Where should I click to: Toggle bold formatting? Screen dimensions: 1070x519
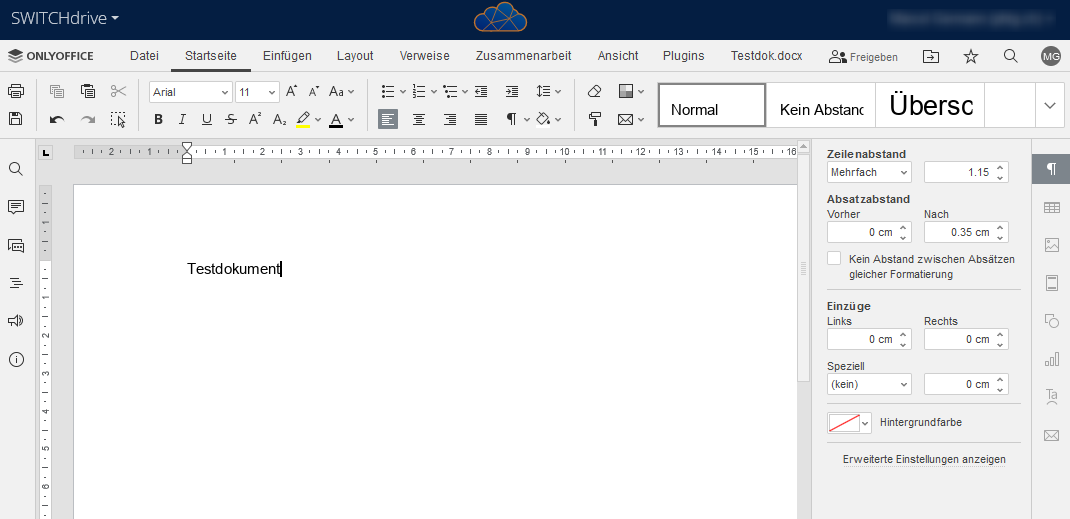point(158,120)
